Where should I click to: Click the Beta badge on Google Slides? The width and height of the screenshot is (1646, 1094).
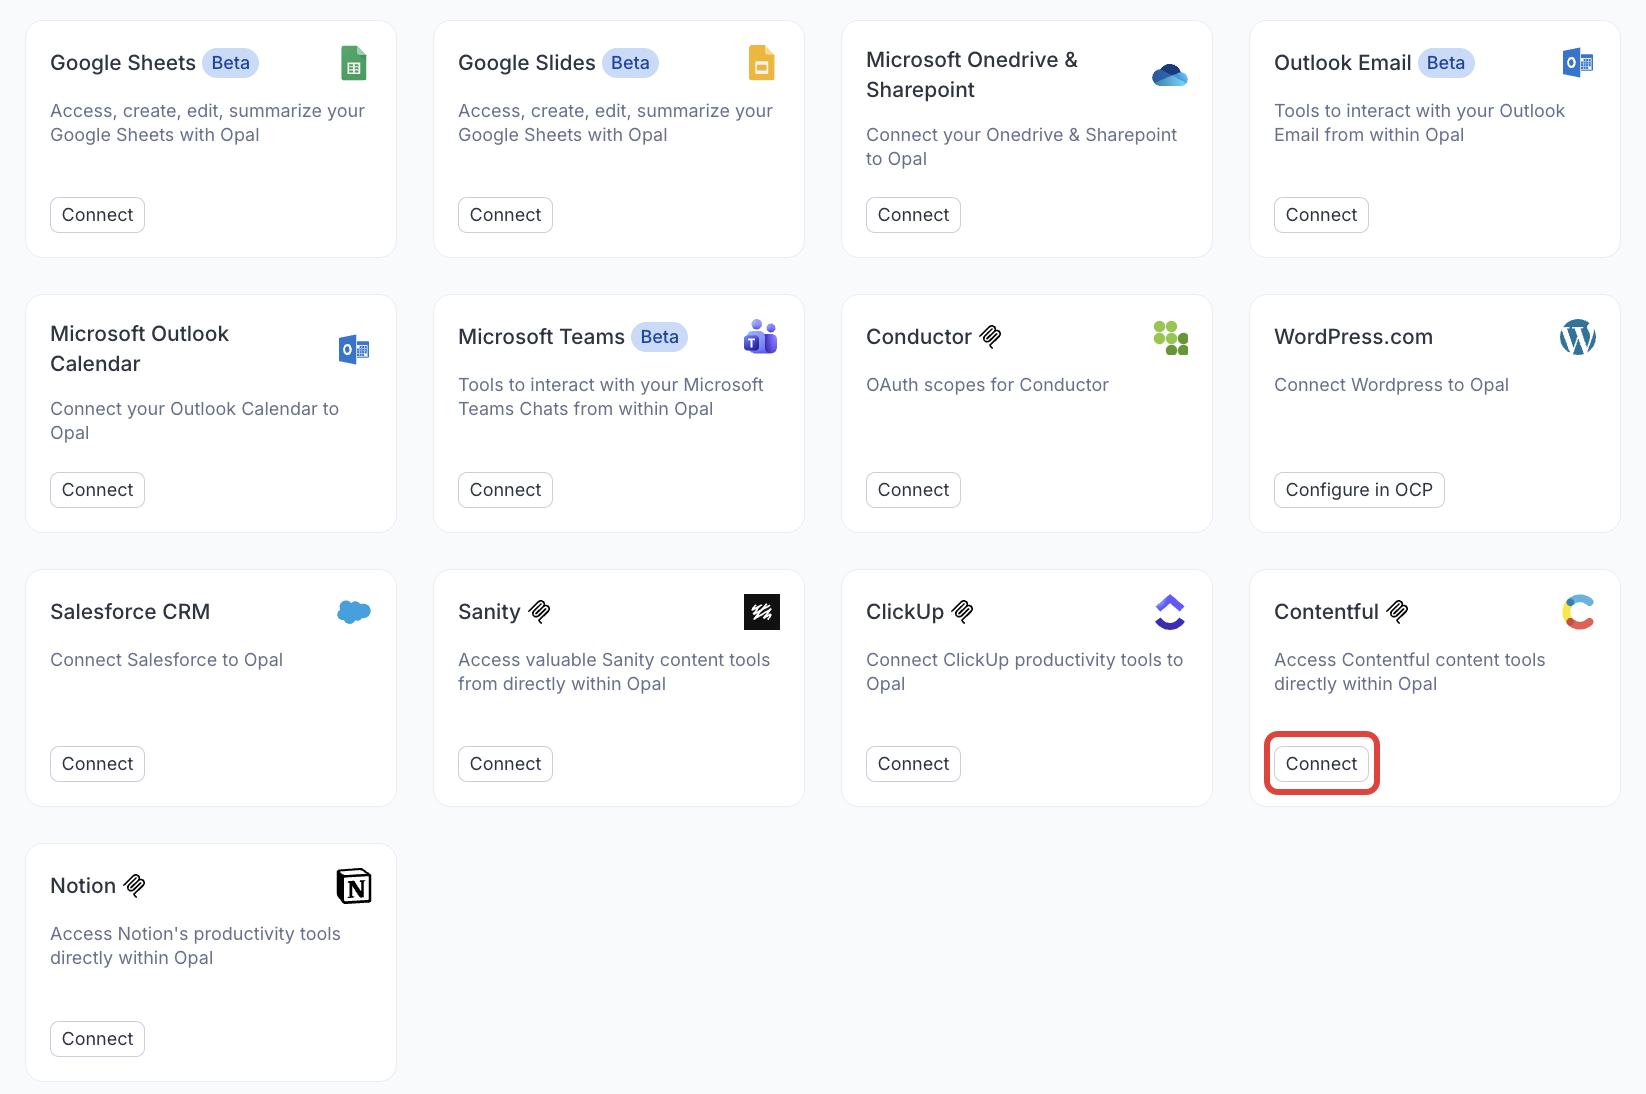pos(631,63)
